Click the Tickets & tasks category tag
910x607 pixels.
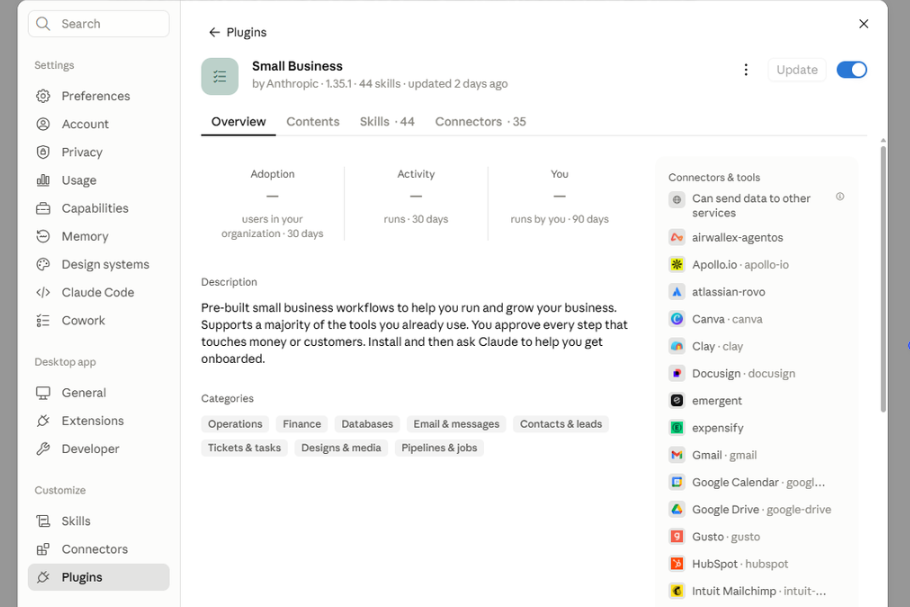tap(244, 448)
